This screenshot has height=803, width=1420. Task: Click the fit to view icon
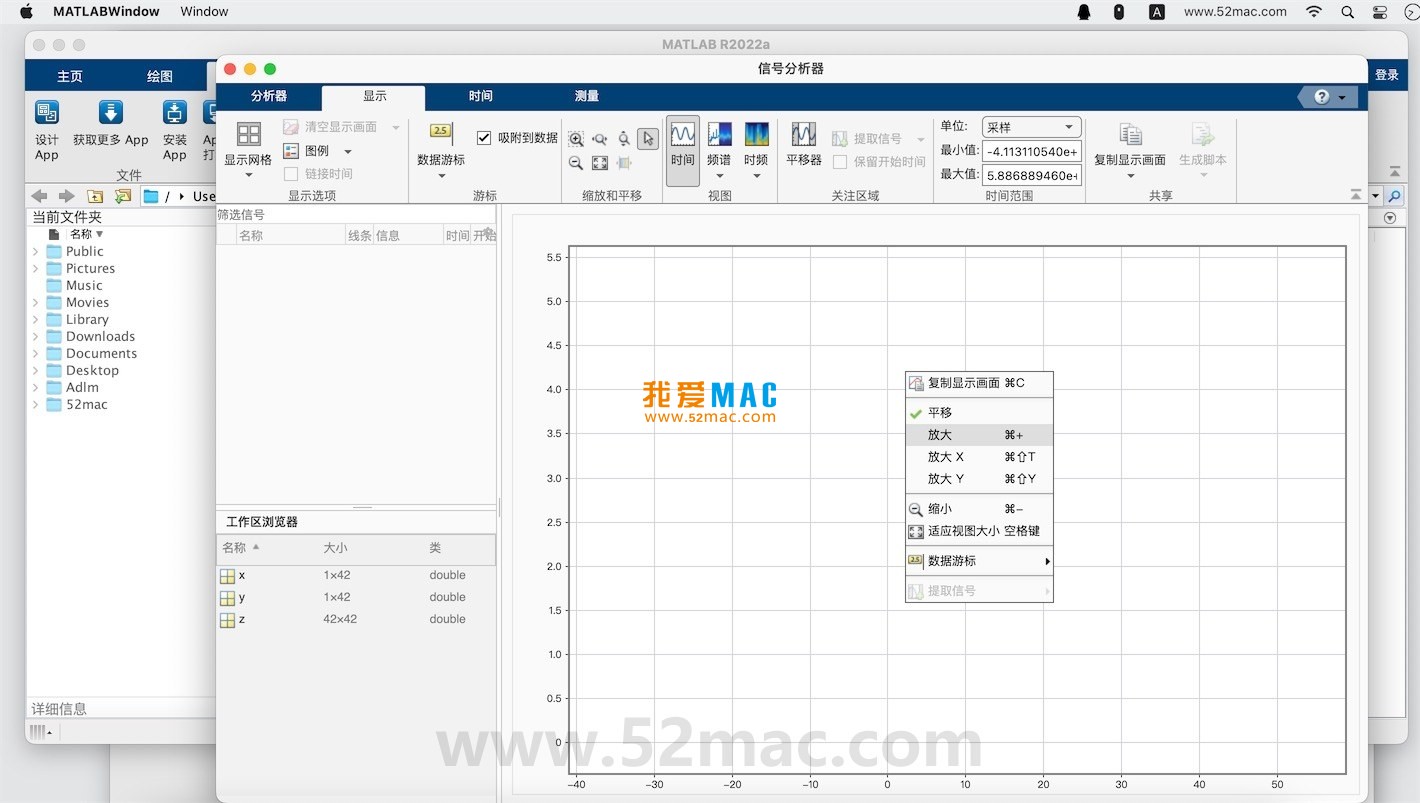600,163
